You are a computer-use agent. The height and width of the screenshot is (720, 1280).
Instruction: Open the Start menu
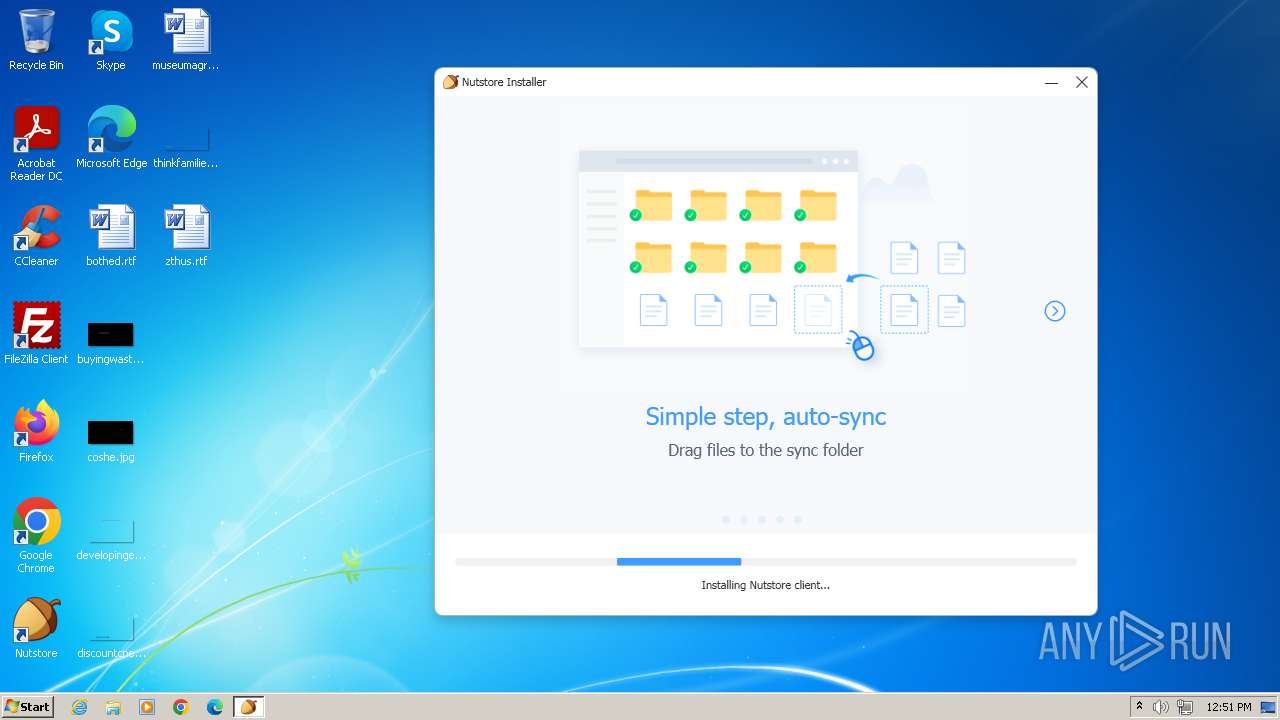(28, 707)
